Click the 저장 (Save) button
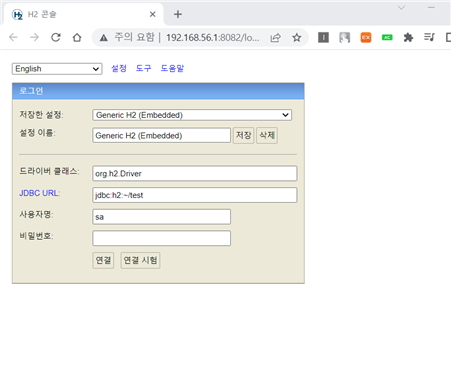 click(243, 135)
